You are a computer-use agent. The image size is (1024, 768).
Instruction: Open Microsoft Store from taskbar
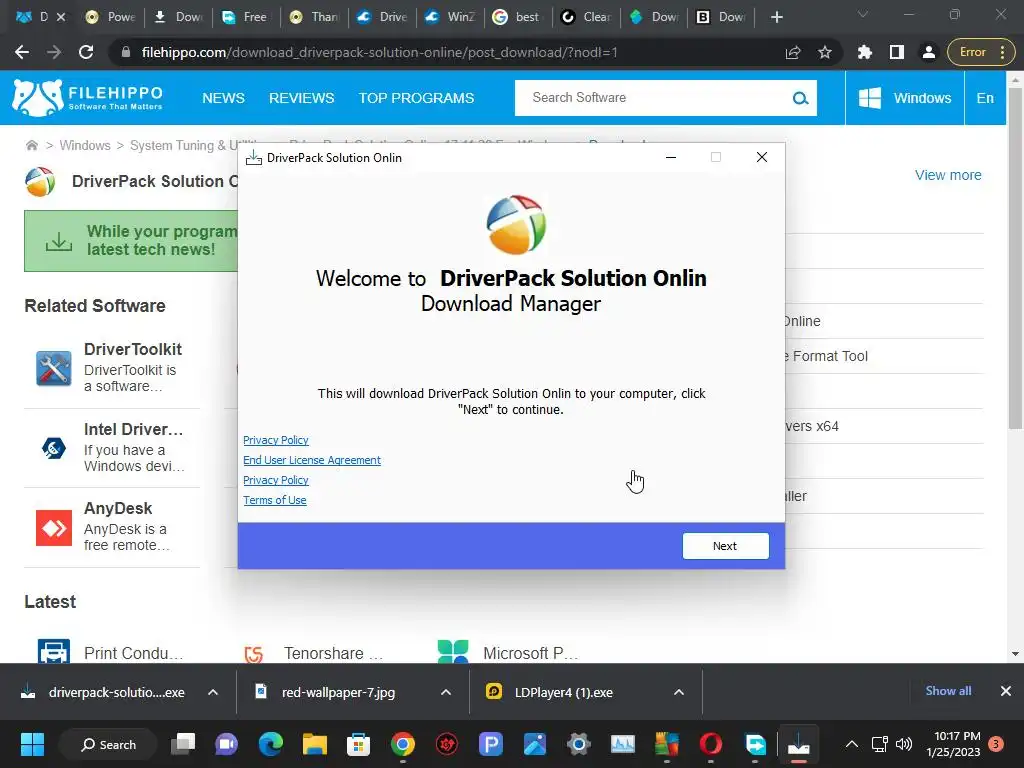[359, 744]
